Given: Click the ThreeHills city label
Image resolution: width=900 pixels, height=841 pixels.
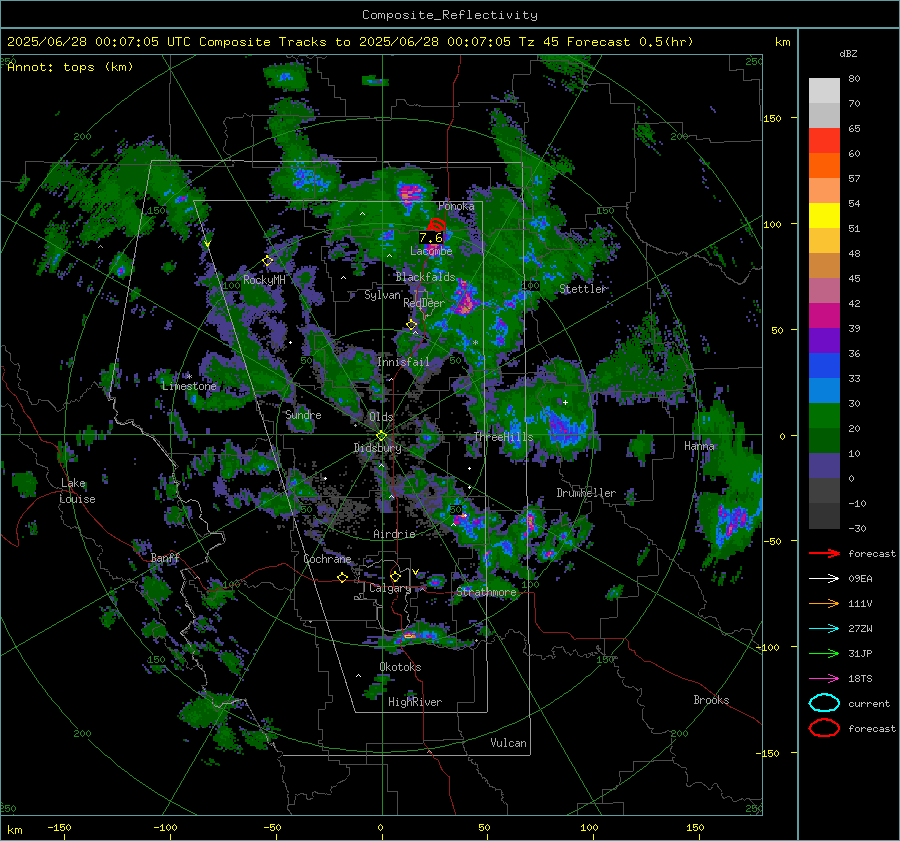Looking at the screenshot, I should 503,437.
